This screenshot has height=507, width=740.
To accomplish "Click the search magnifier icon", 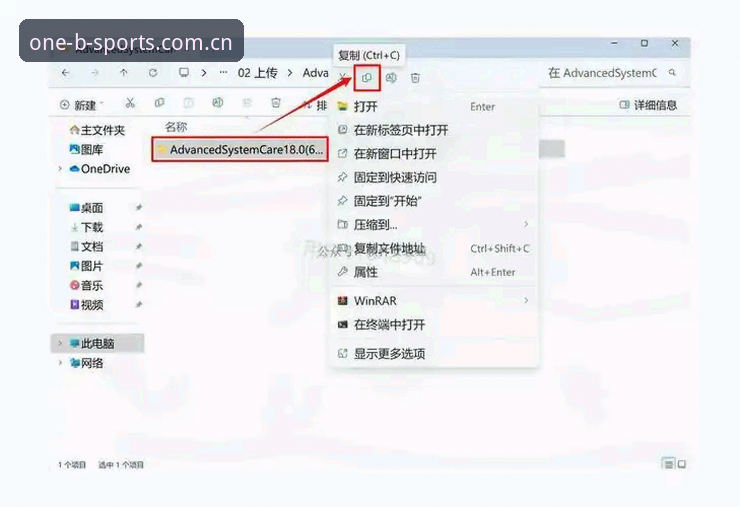I will coord(672,73).
